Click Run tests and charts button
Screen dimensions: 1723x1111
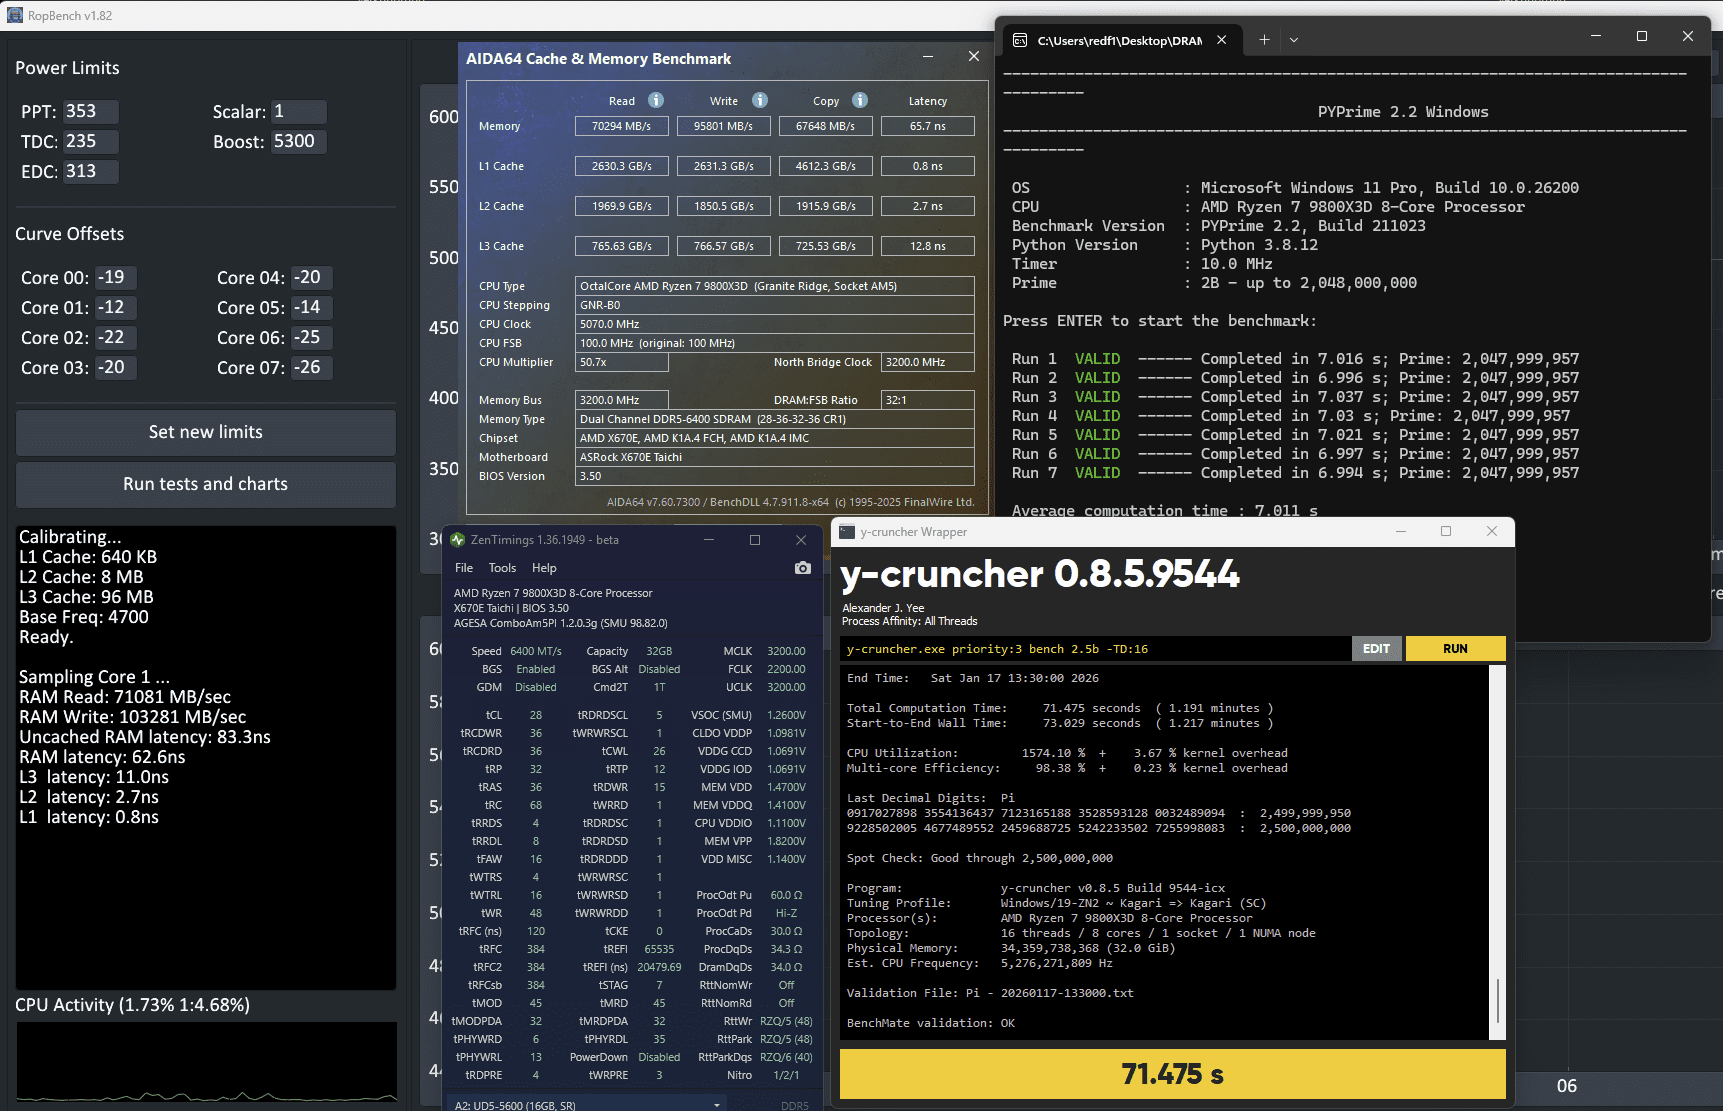206,484
